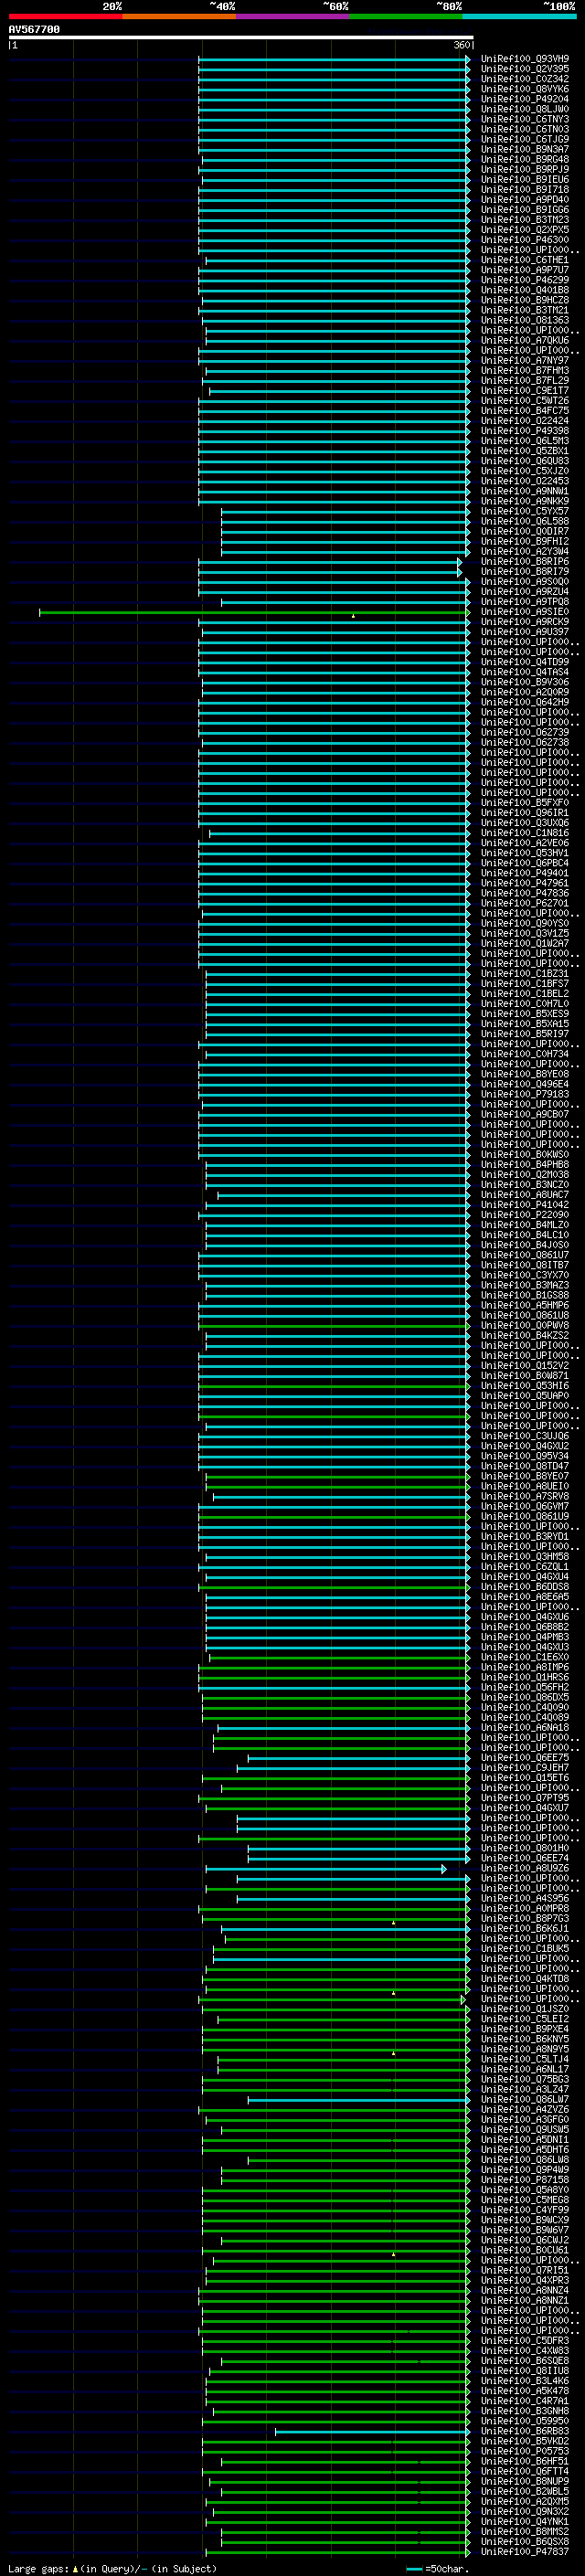Select the UniRef100_Q1W2A7 label

coord(525,943)
